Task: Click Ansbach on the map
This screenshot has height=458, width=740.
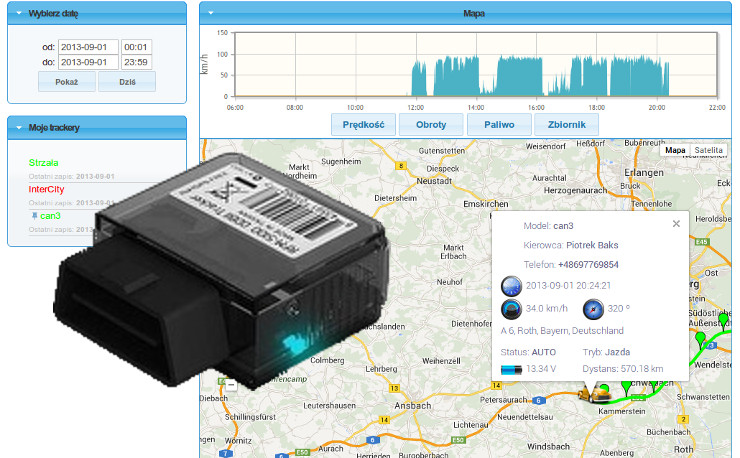Action: [412, 406]
